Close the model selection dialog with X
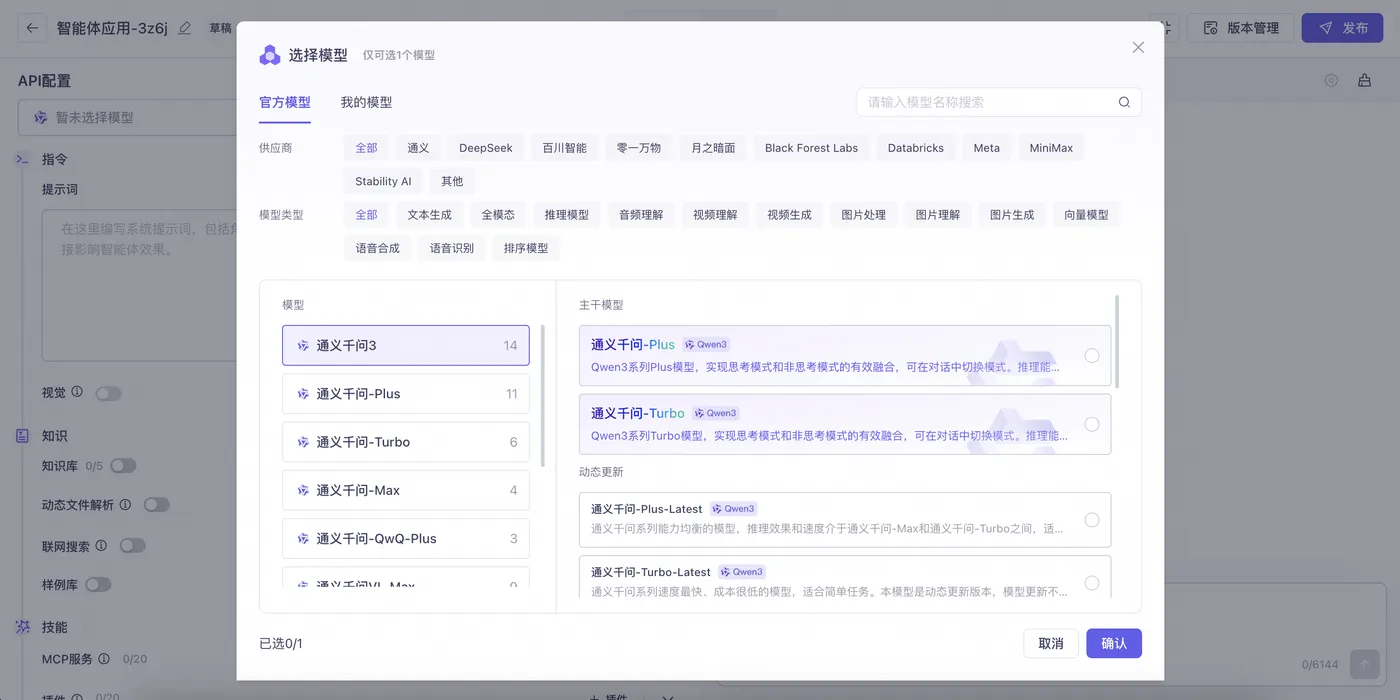Viewport: 1400px width, 700px height. pyautogui.click(x=1138, y=47)
